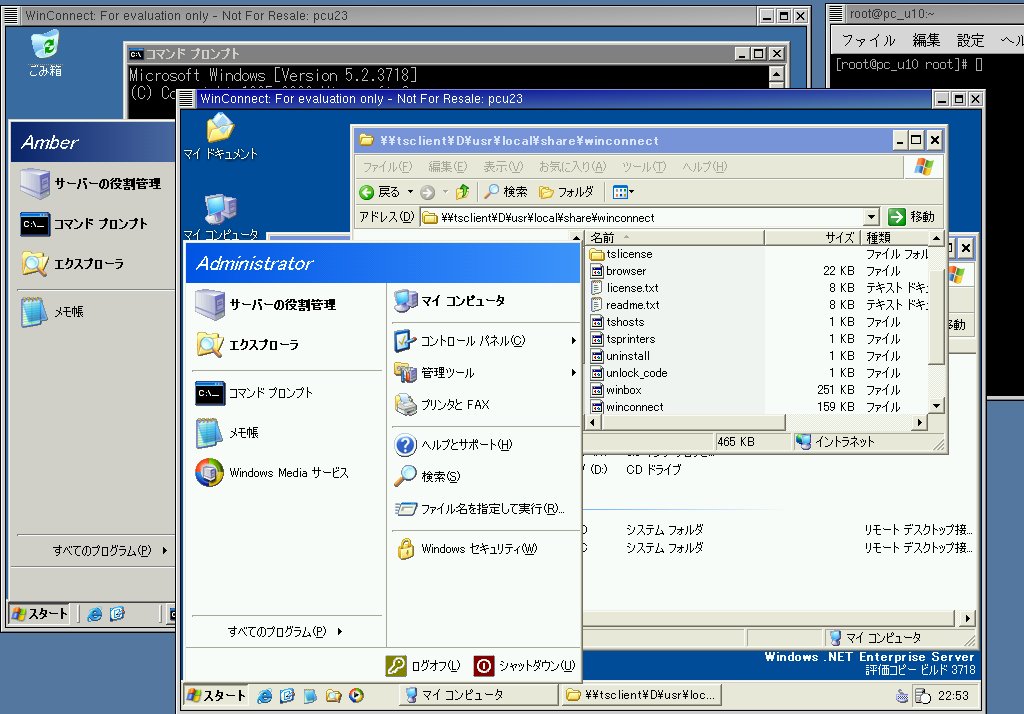Expand すべてのプログラム in Administrator menu

285,631
